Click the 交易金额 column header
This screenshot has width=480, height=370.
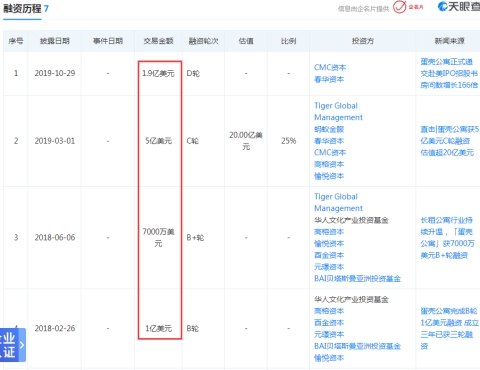point(158,41)
